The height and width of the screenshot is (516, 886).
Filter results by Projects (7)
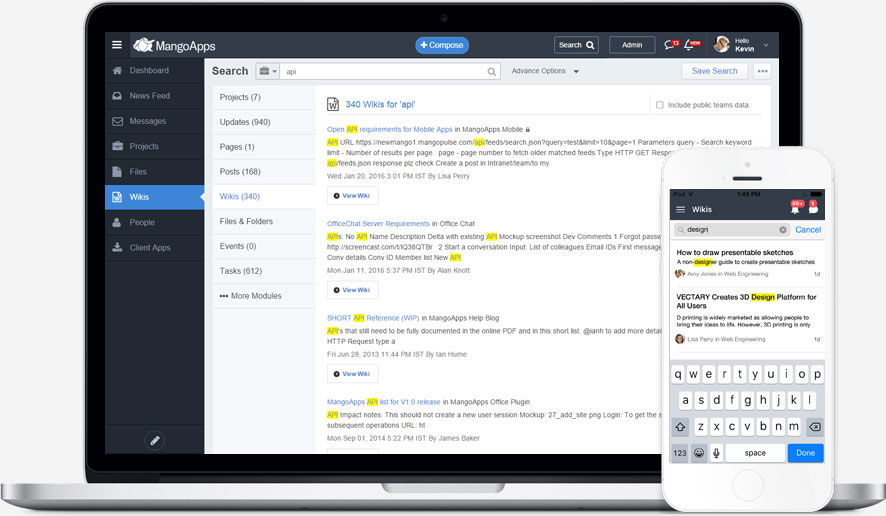(263, 97)
